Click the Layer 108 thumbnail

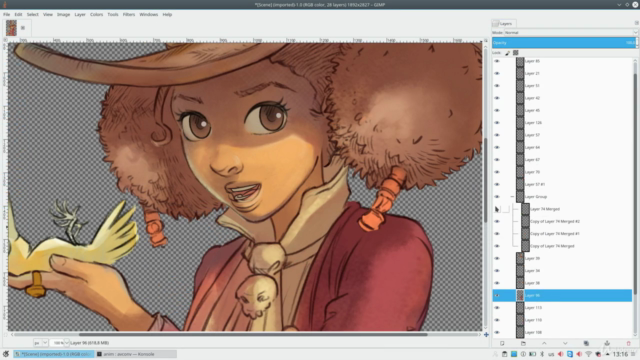pyautogui.click(x=520, y=332)
